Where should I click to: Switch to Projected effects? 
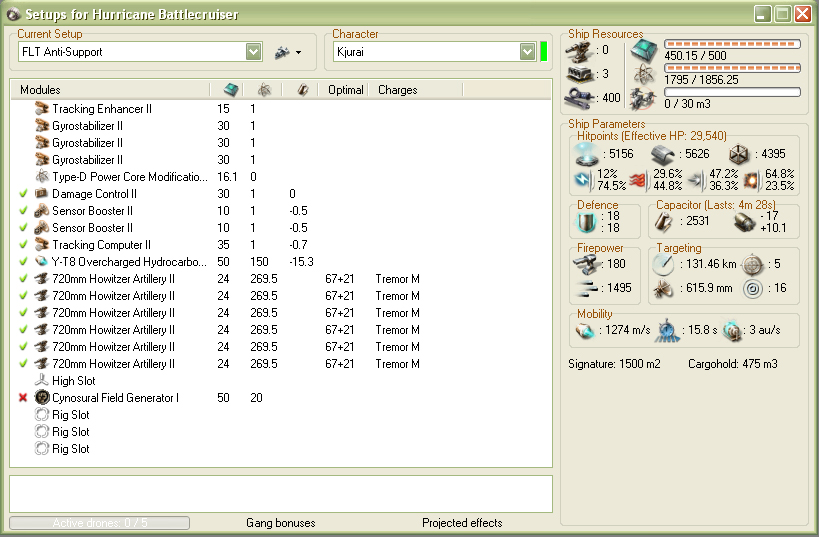[462, 523]
